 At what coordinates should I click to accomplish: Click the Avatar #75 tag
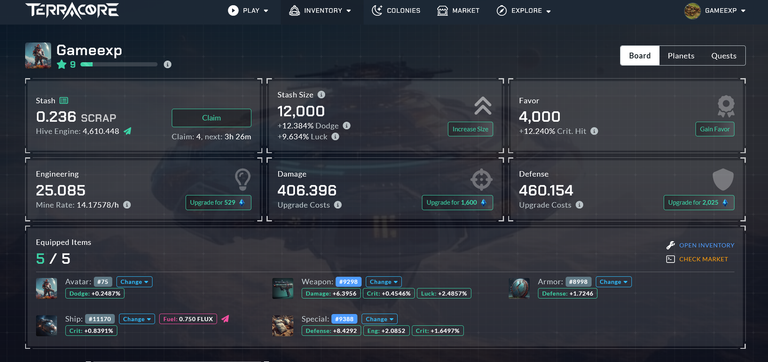point(103,282)
